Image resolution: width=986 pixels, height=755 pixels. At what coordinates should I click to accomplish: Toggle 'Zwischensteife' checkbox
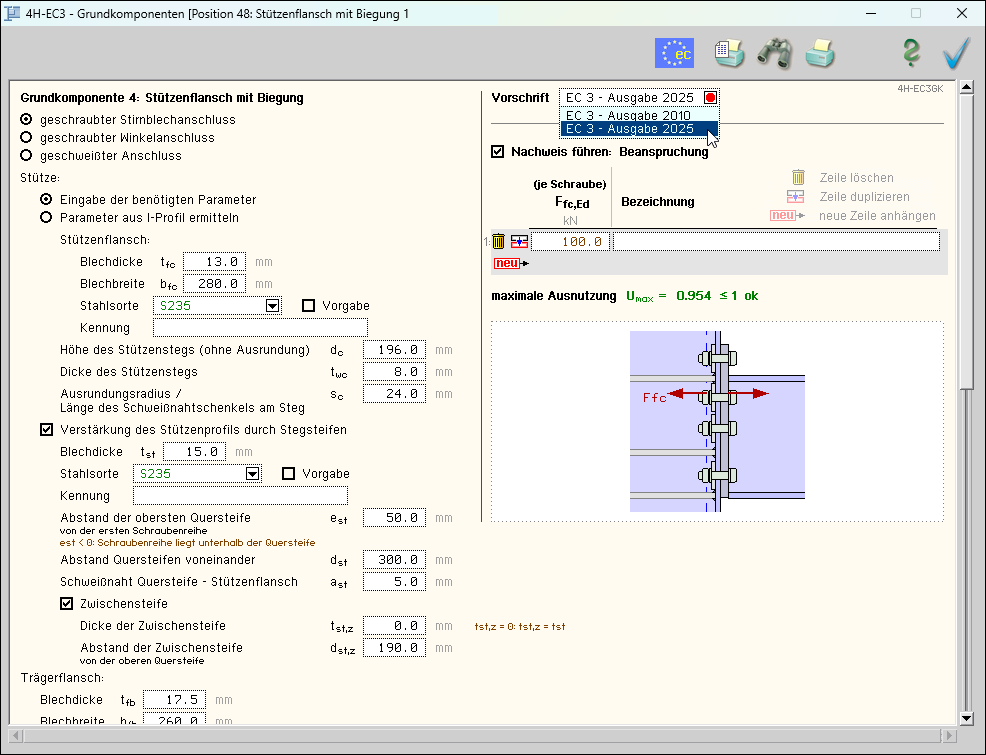tap(67, 604)
